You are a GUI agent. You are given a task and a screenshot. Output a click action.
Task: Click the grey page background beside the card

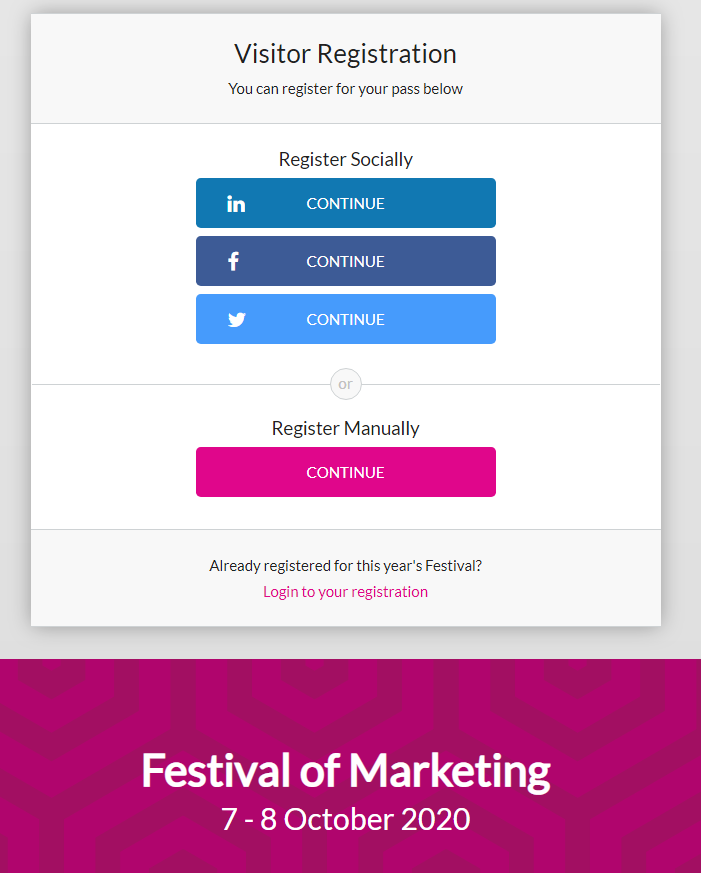(681, 300)
